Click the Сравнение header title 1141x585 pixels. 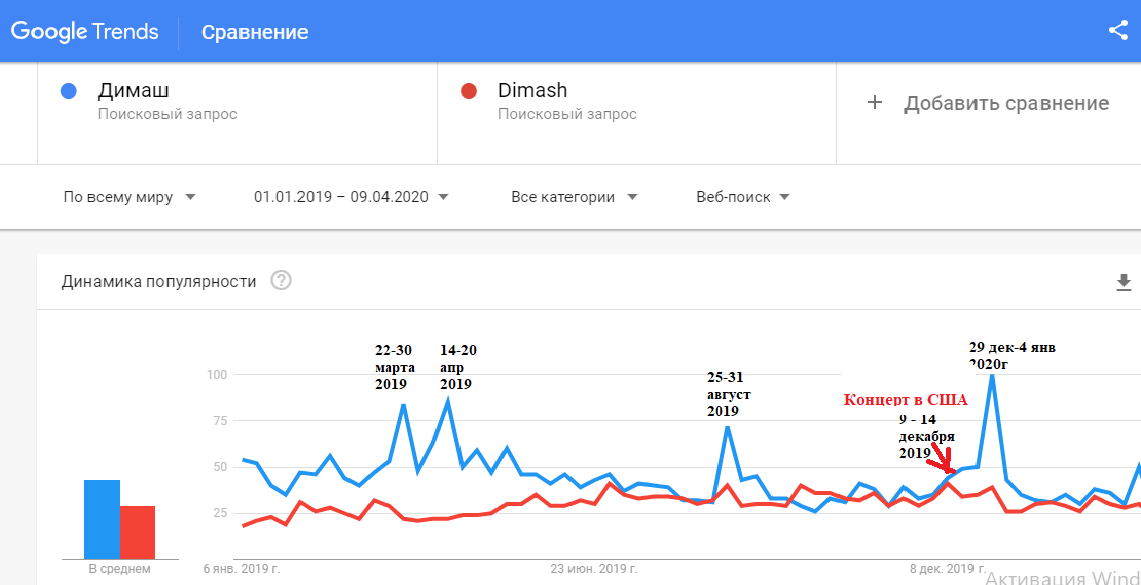click(x=255, y=33)
